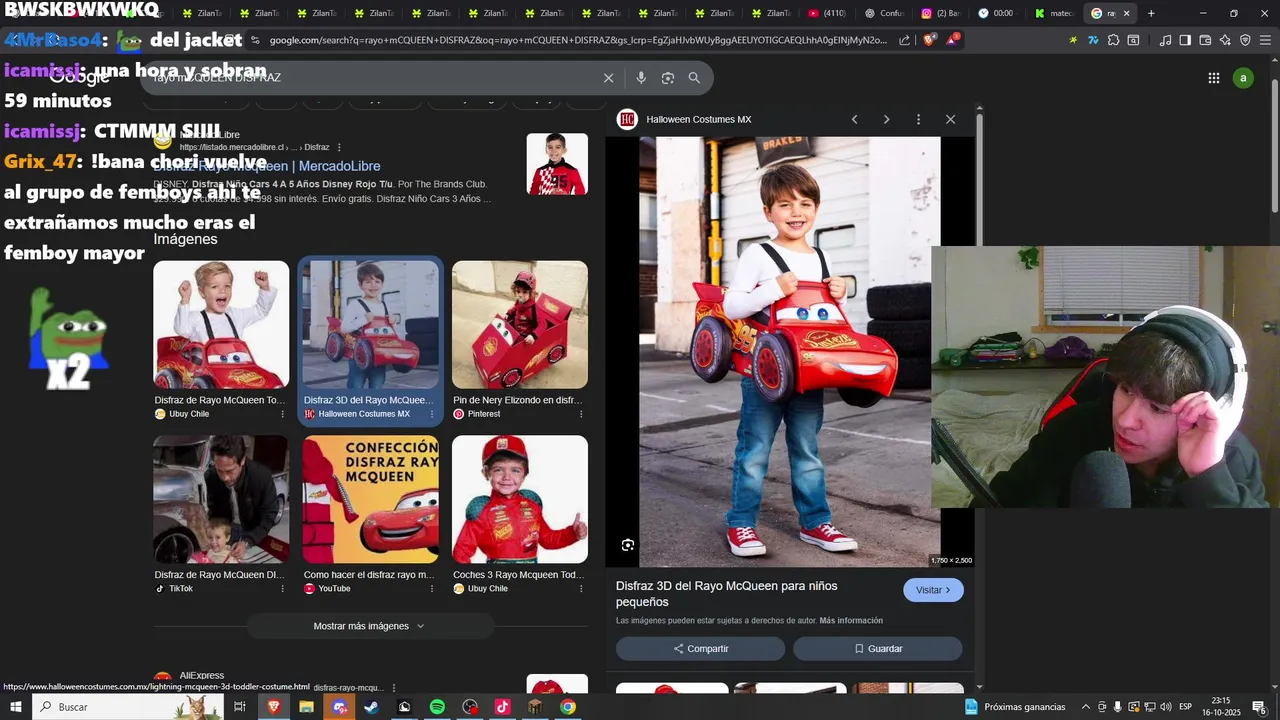Switch to the 'Confu' ChatGPT tab
The image size is (1280, 720).
pos(884,13)
